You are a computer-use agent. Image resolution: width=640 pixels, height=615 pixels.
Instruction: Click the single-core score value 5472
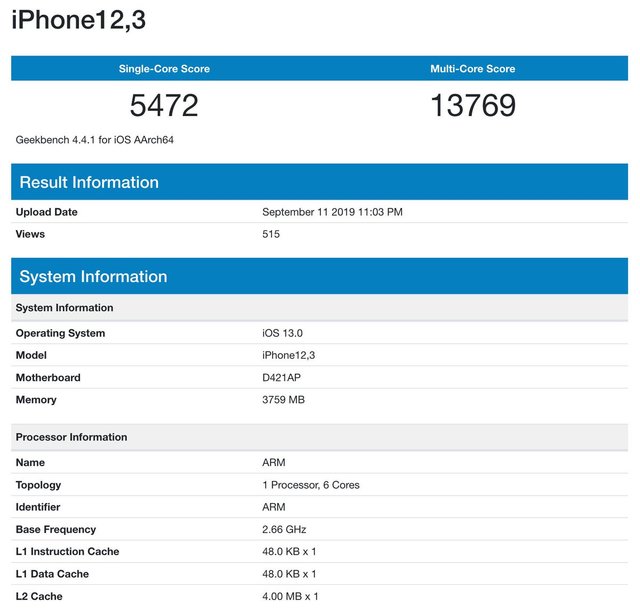[164, 105]
